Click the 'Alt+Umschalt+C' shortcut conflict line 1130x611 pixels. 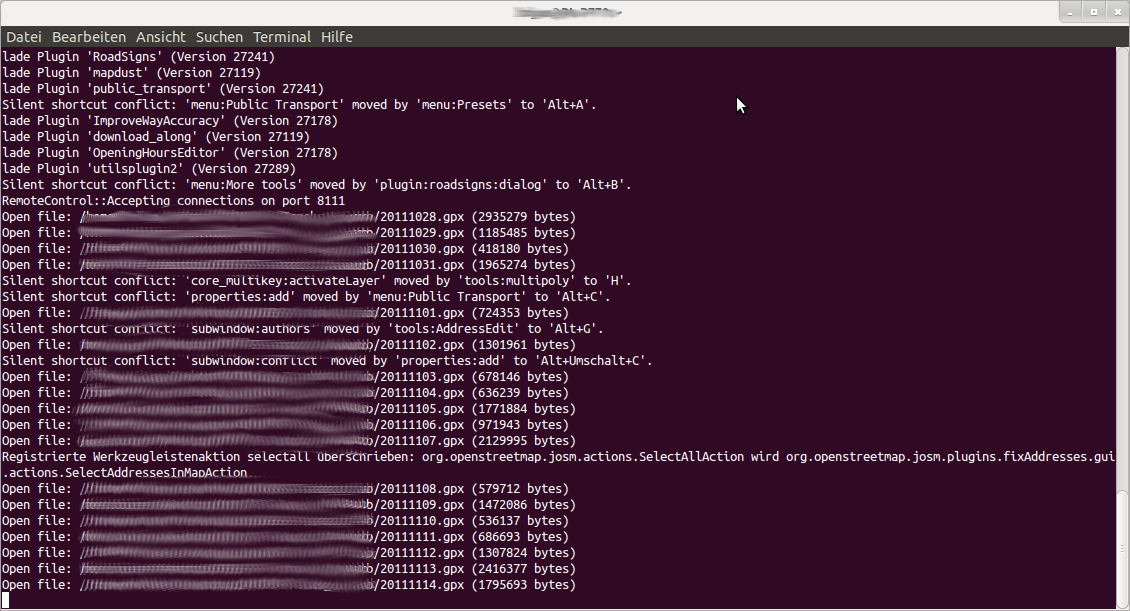327,361
